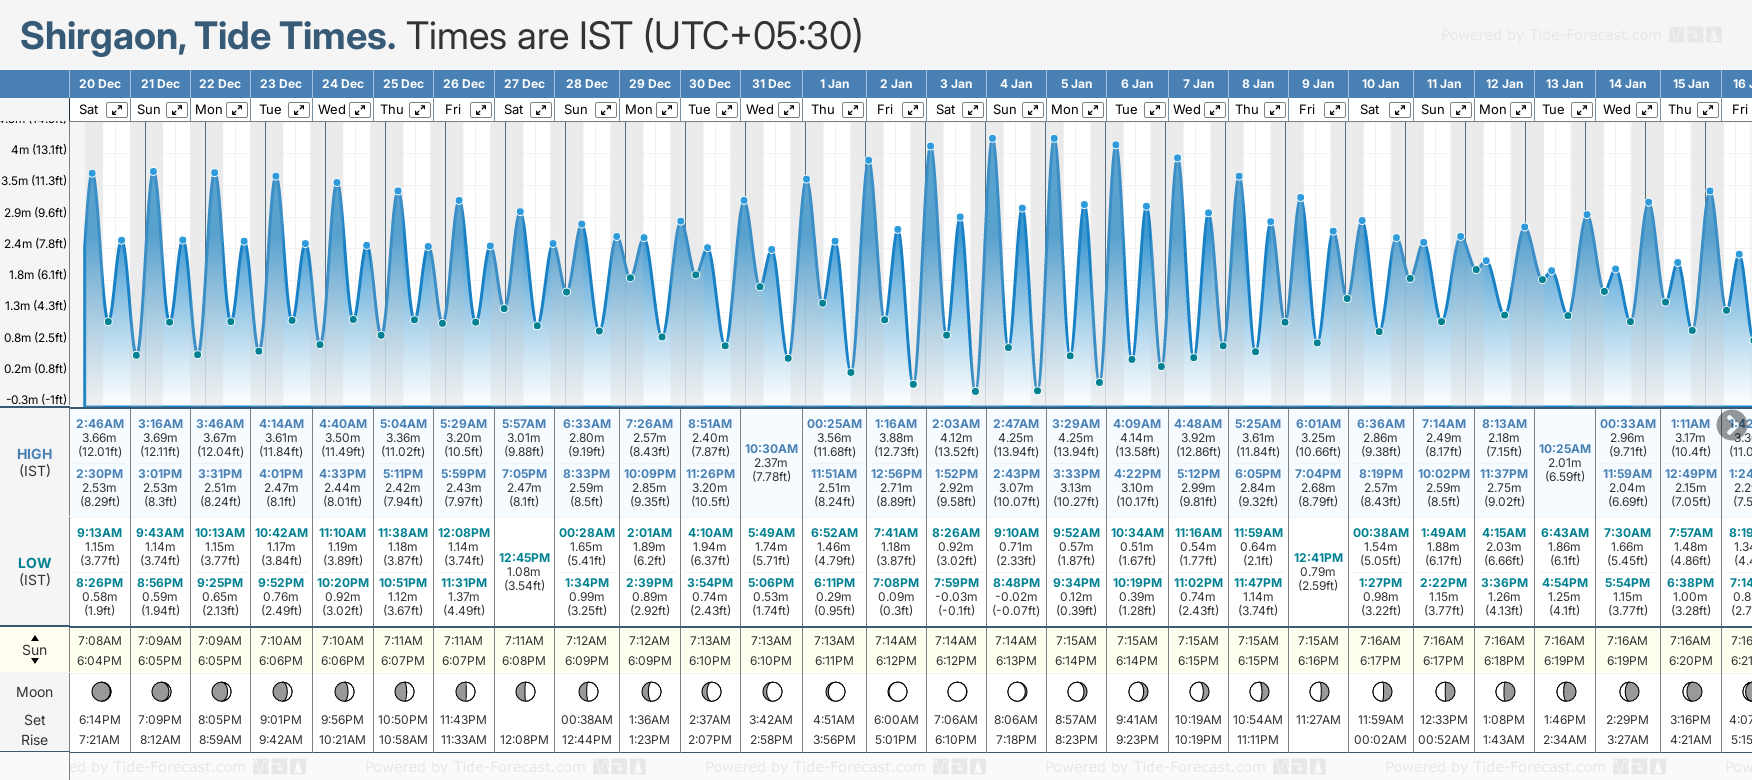Screen dimensions: 1752x780
Task: Click the sunset down-arrow below the Sun label
Action: [35, 662]
